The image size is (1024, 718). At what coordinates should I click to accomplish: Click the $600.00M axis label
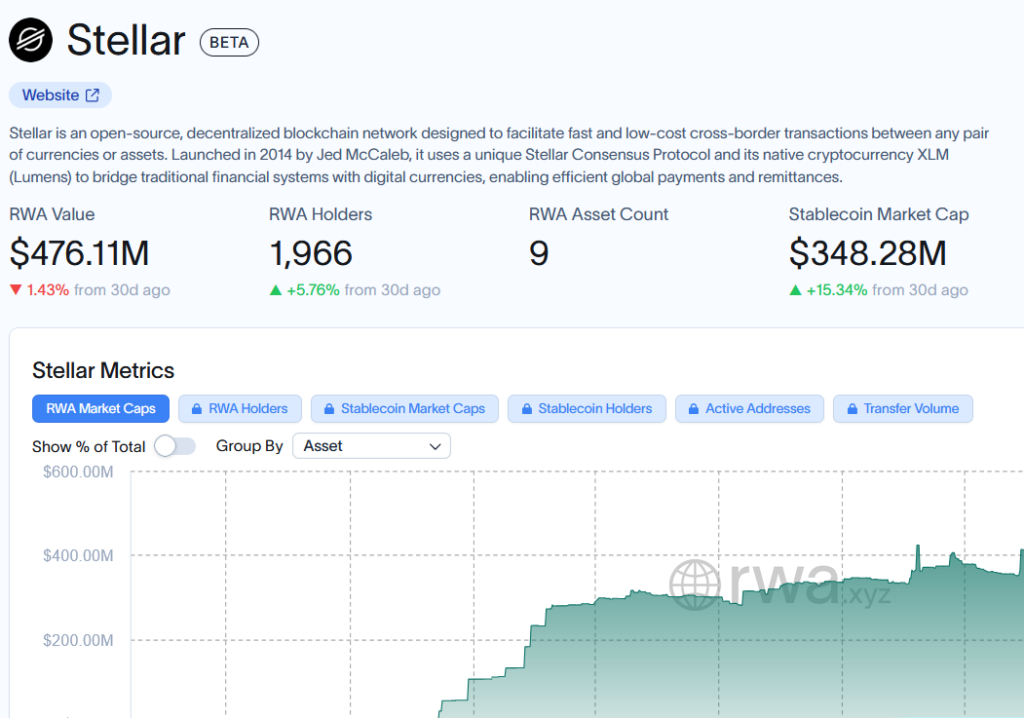[78, 472]
